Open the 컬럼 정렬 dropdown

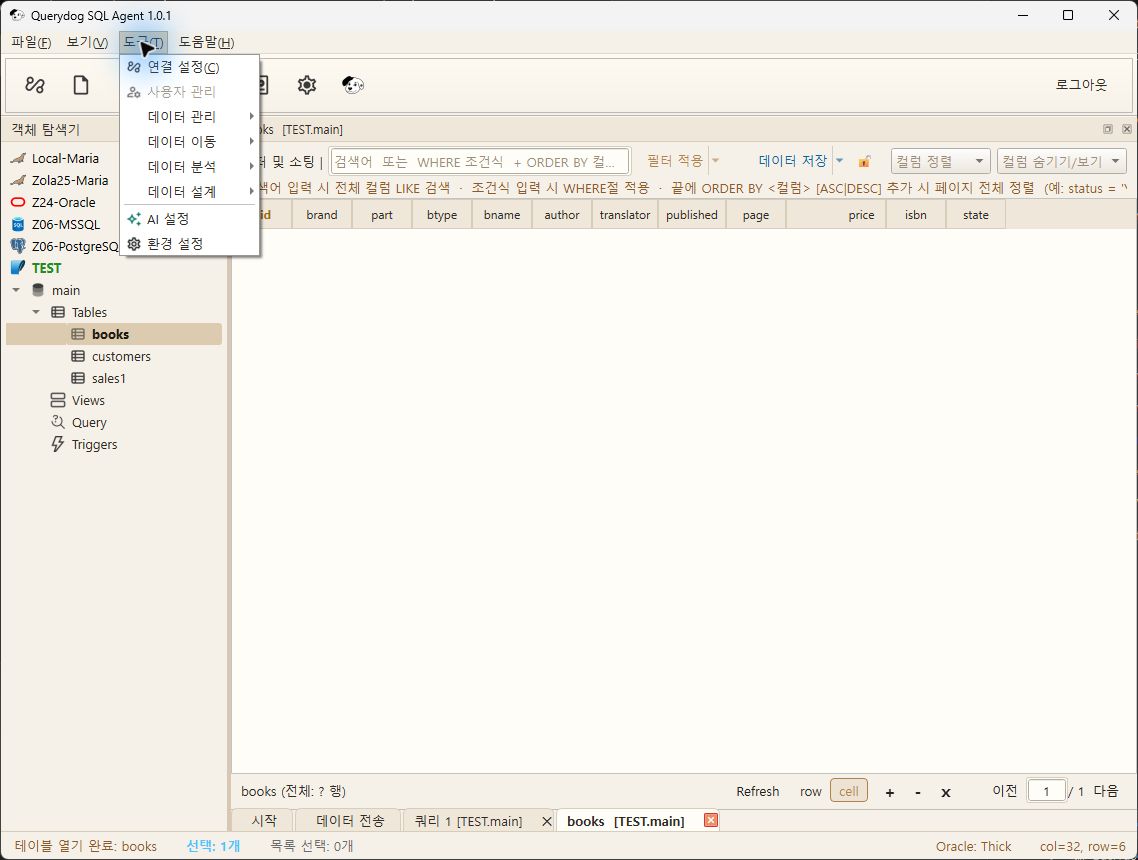(941, 161)
